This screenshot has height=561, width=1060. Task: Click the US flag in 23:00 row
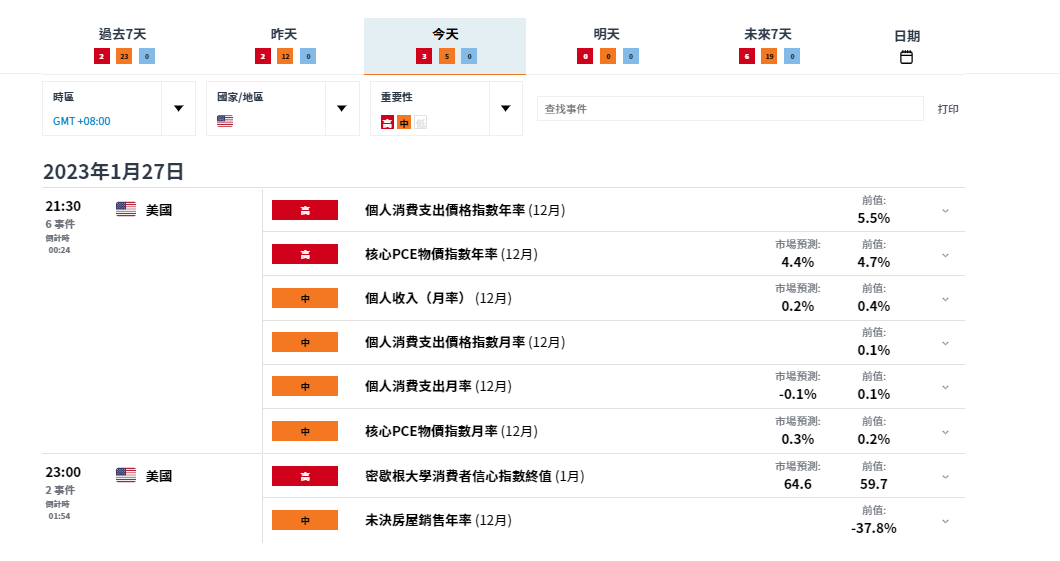click(126, 475)
